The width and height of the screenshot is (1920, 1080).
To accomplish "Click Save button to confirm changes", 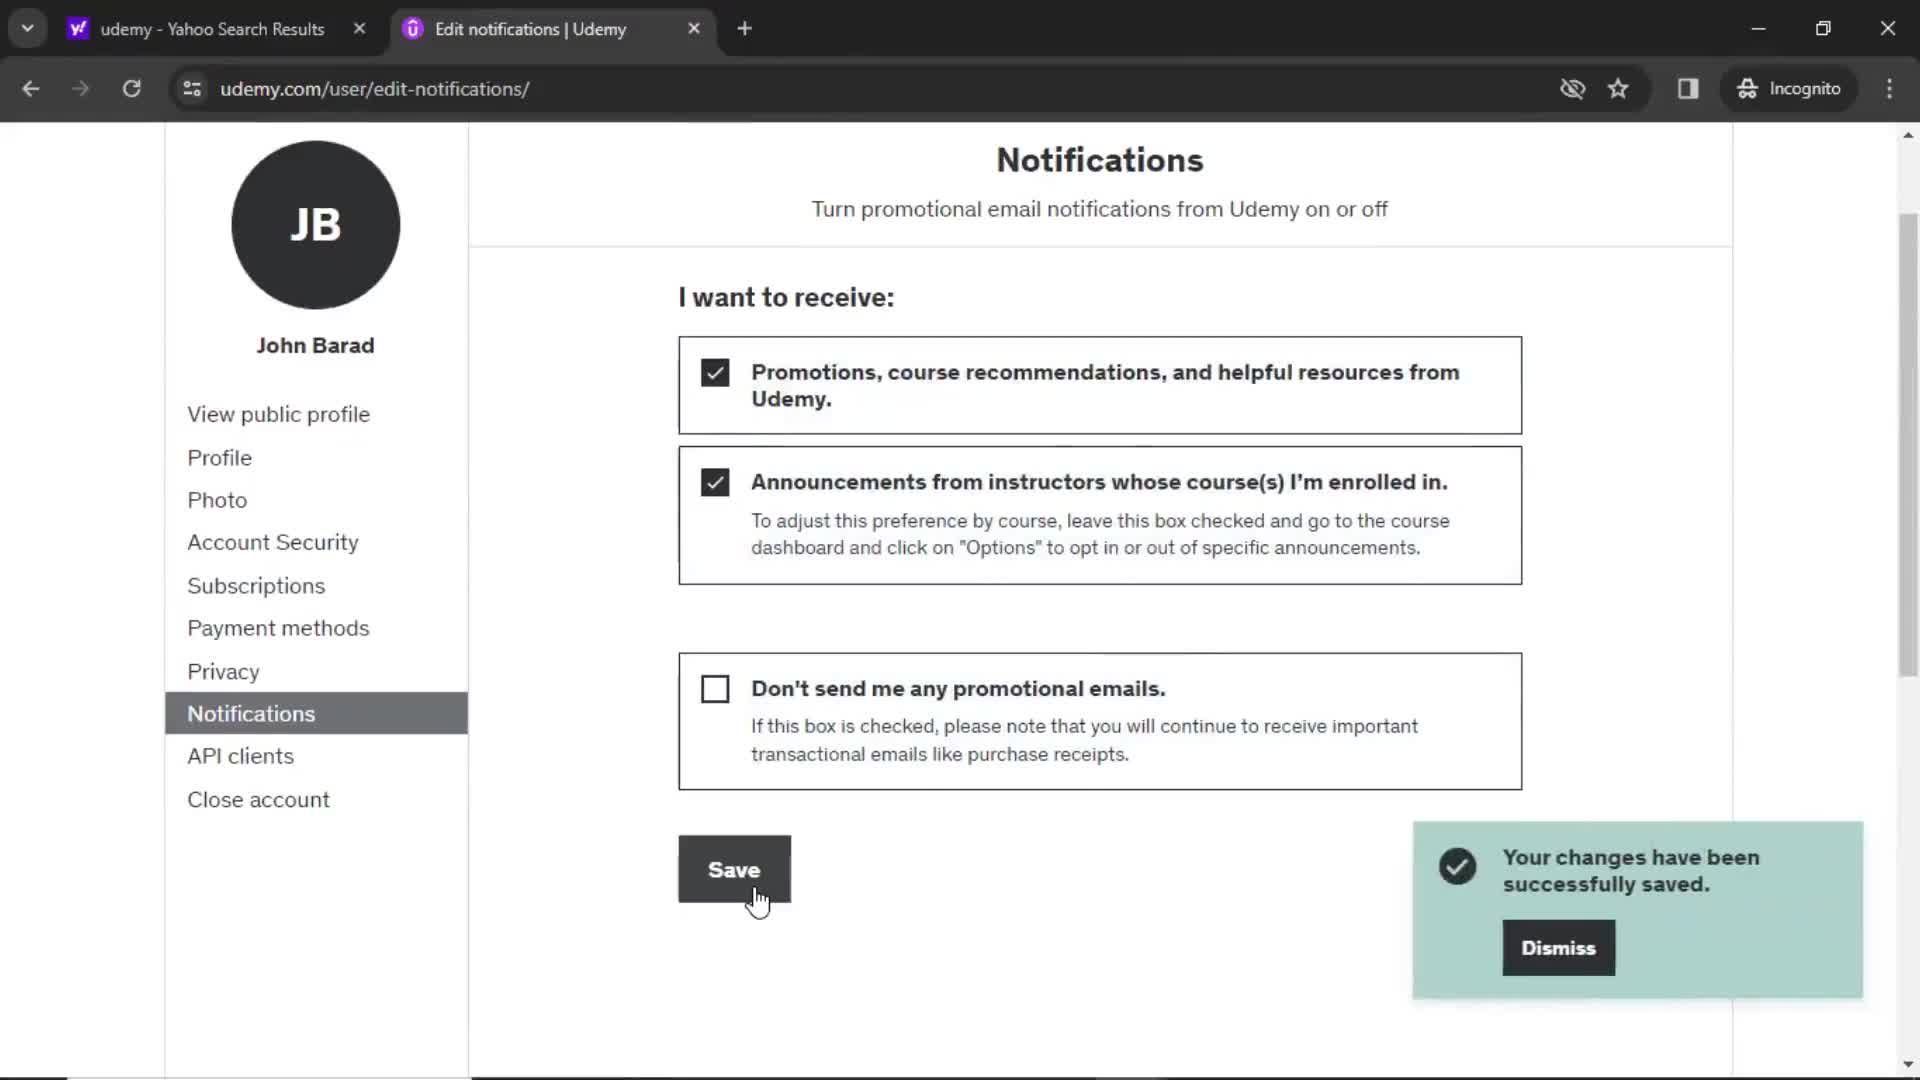I will point(735,869).
